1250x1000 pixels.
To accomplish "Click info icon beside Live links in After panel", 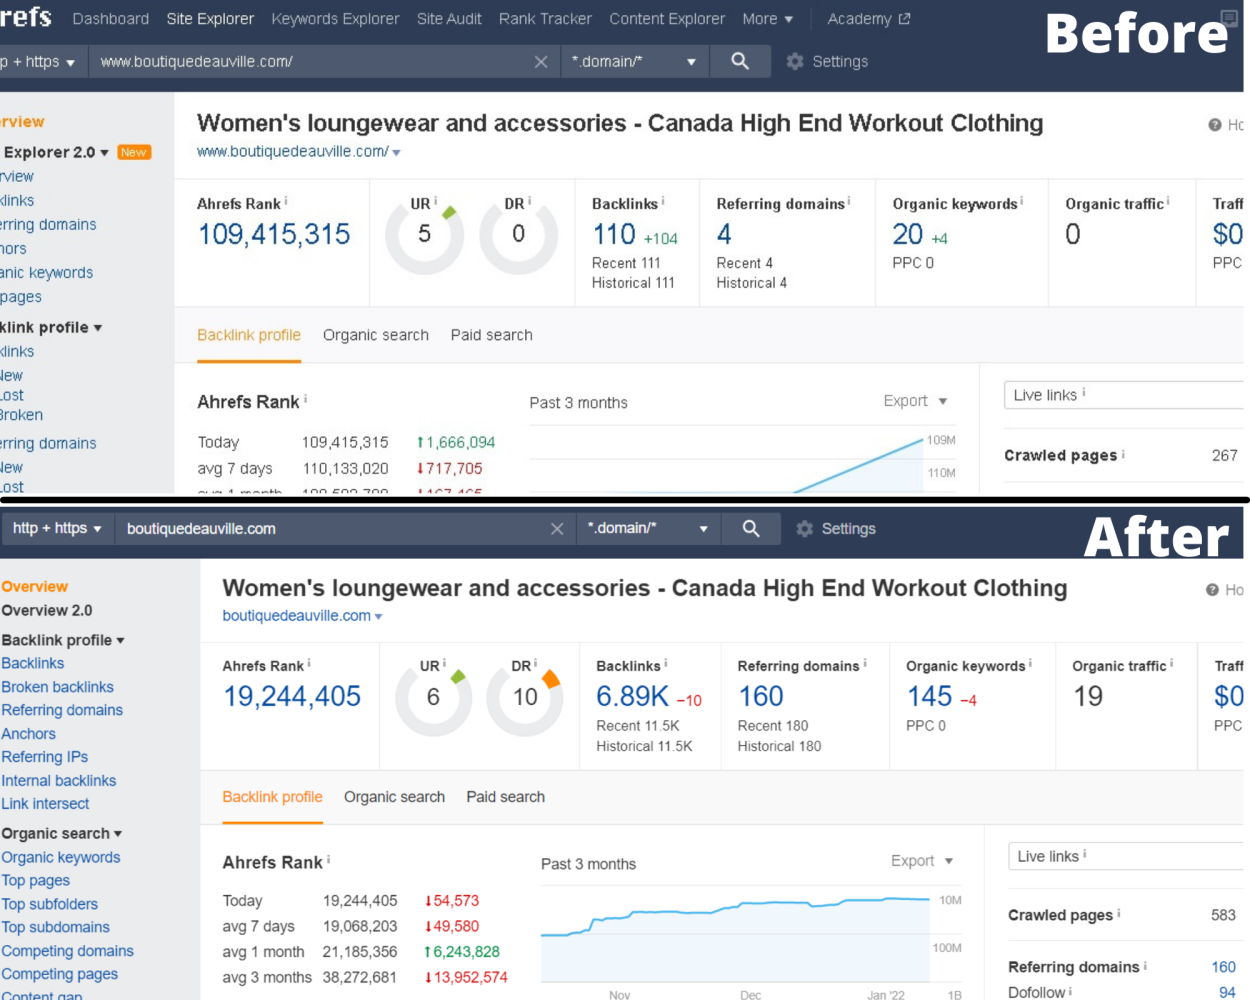I will pos(1085,855).
